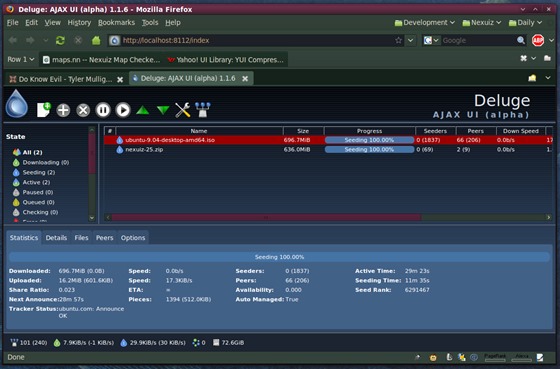560x369 pixels.
Task: Open URL history dropdown arrow
Action: point(411,40)
